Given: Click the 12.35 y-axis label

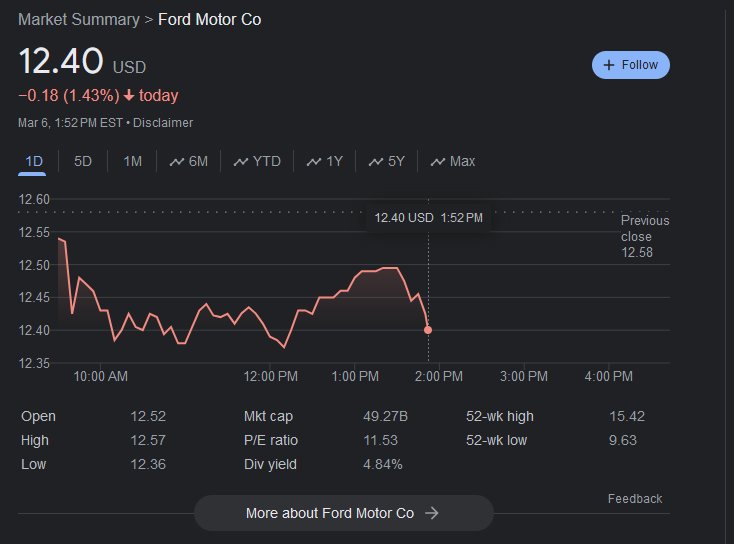Looking at the screenshot, I should [34, 363].
